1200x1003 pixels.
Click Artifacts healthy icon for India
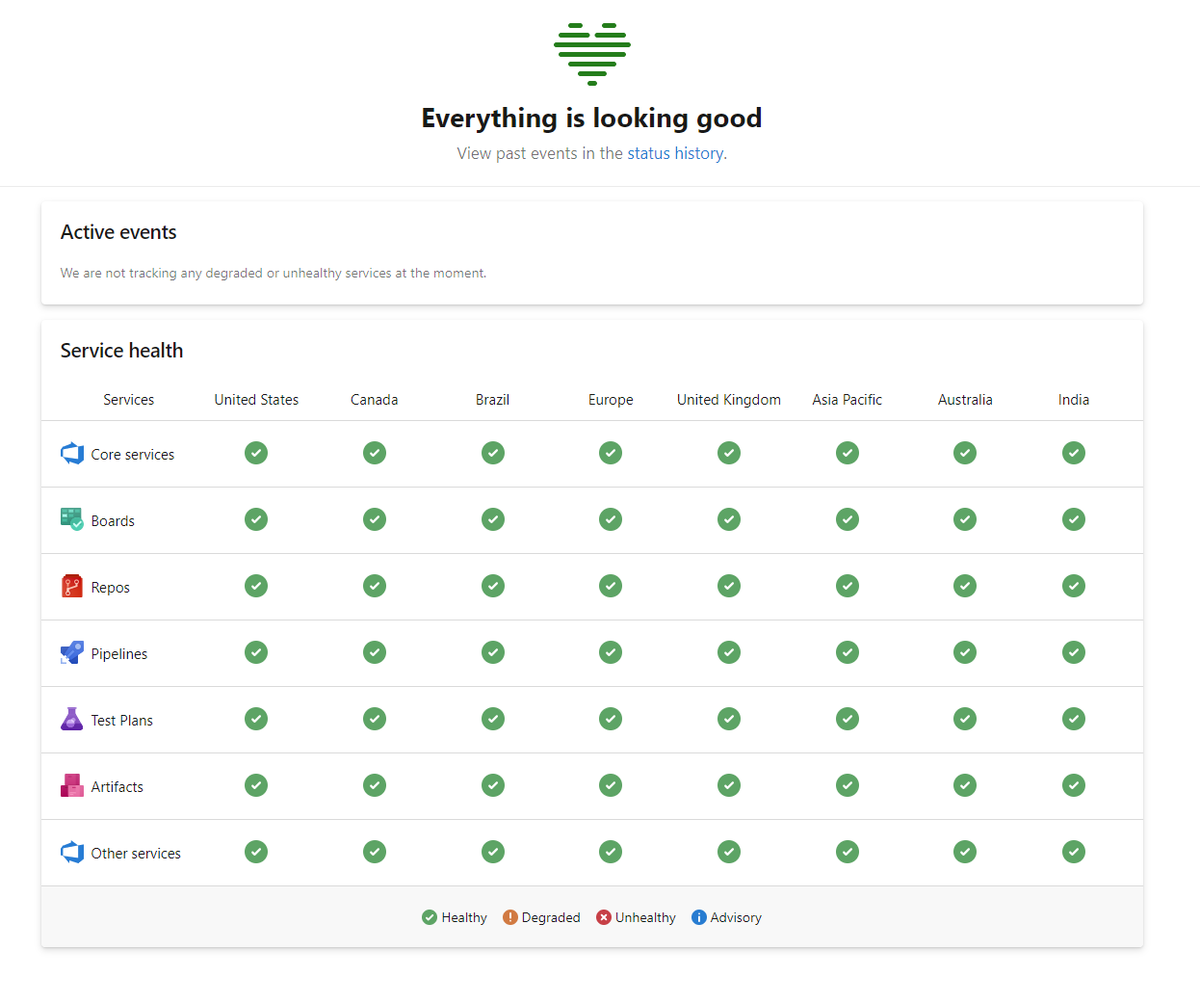tap(1074, 785)
